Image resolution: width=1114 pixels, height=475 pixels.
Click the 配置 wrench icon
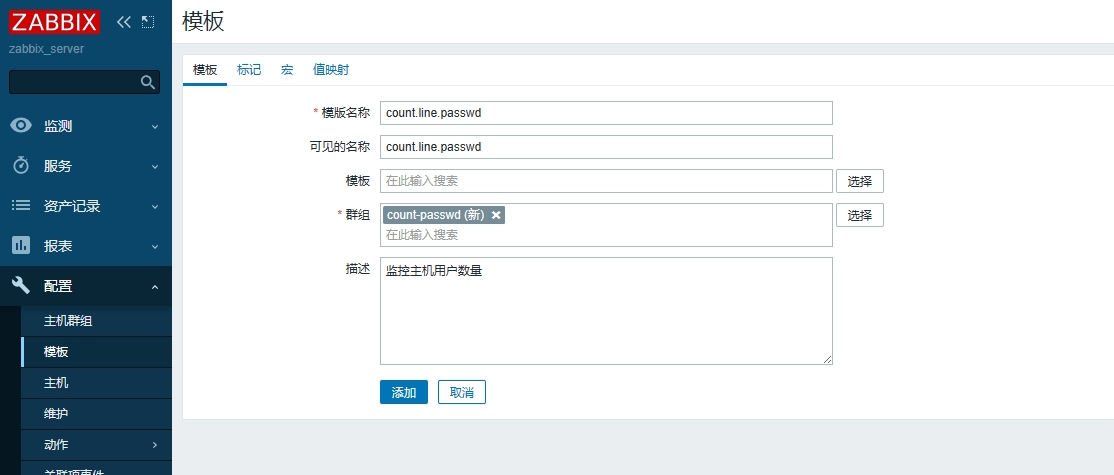[21, 286]
